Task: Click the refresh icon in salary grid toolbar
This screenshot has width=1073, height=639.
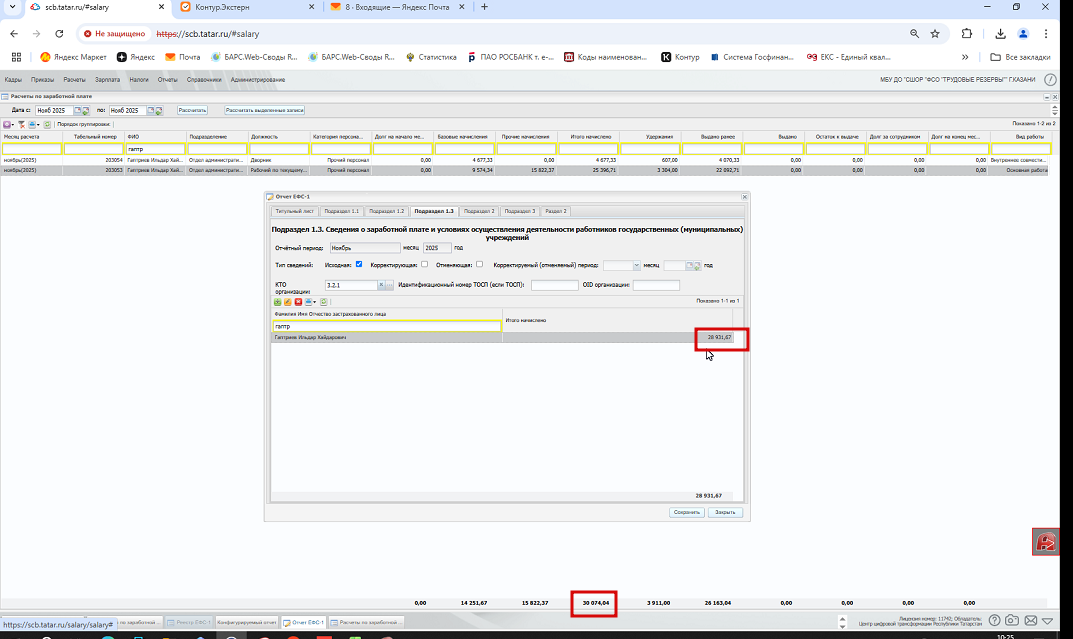Action: pyautogui.click(x=47, y=125)
